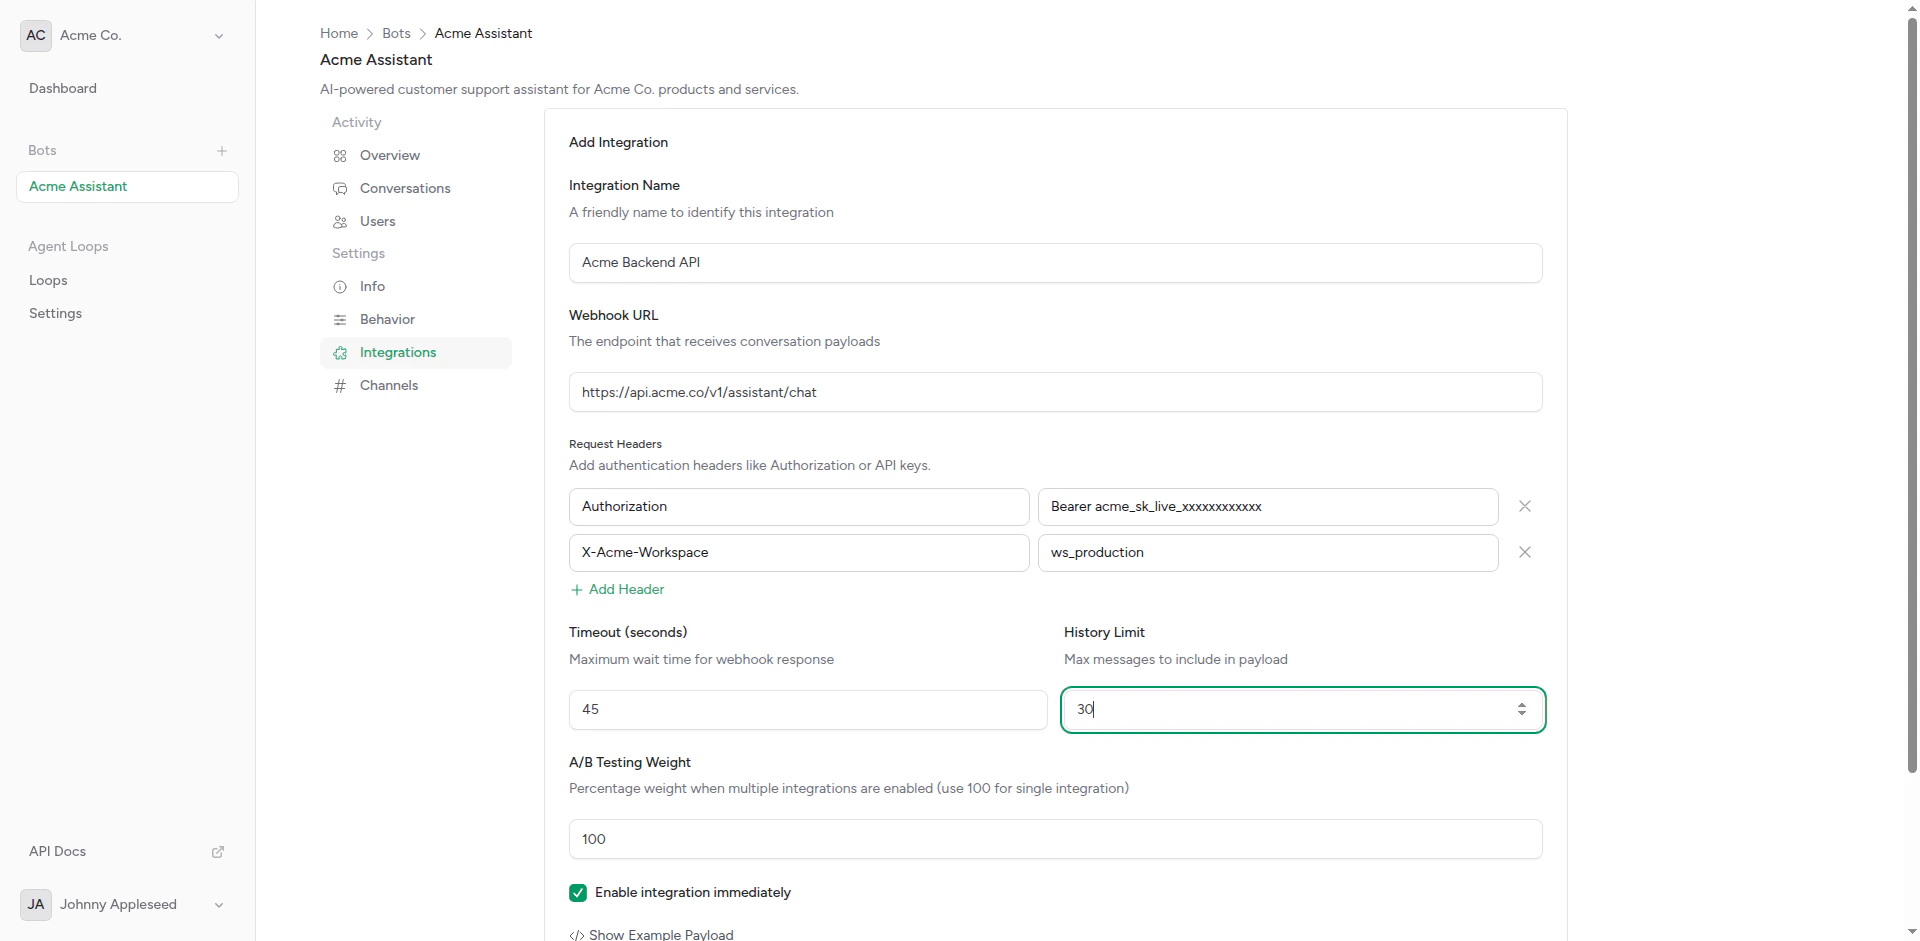The height and width of the screenshot is (941, 1920).
Task: Open Behavior via its sliders icon
Action: tap(340, 320)
